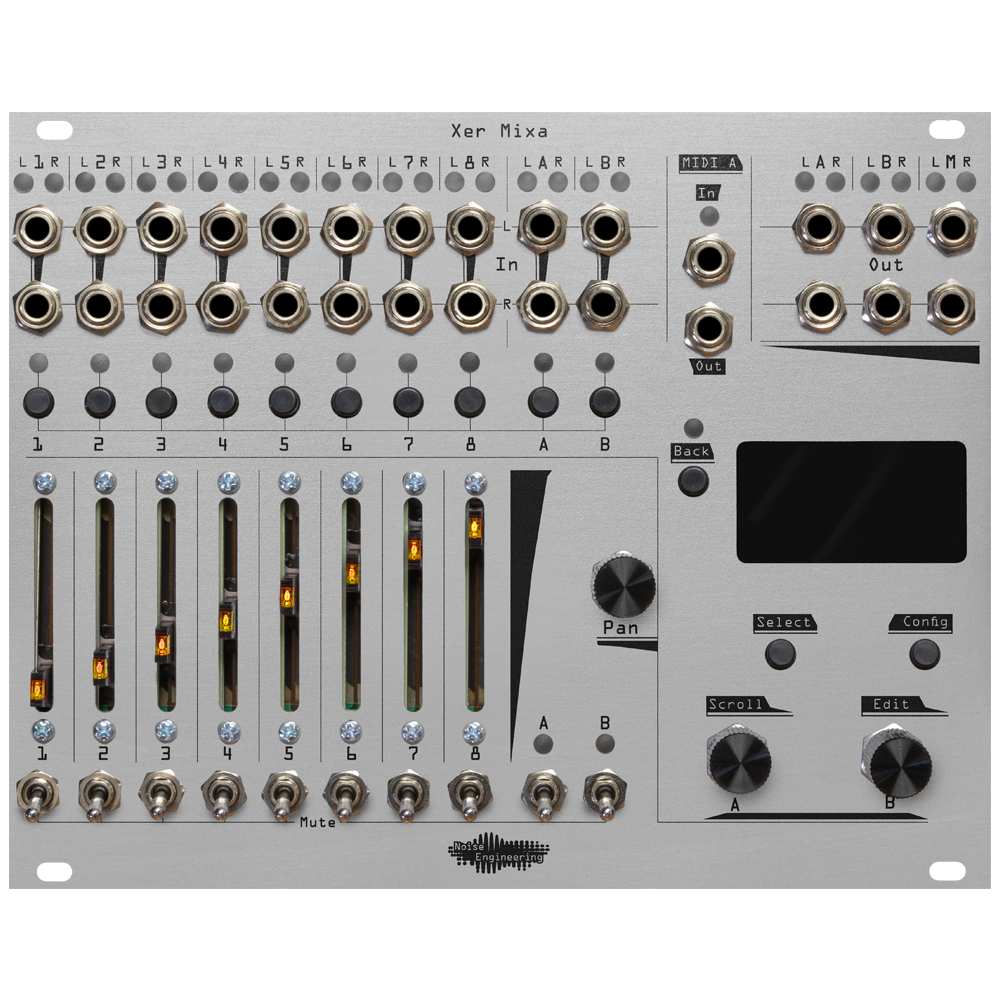Viewport: 1000px width, 1000px height.
Task: Click output A left jack
Action: (819, 228)
